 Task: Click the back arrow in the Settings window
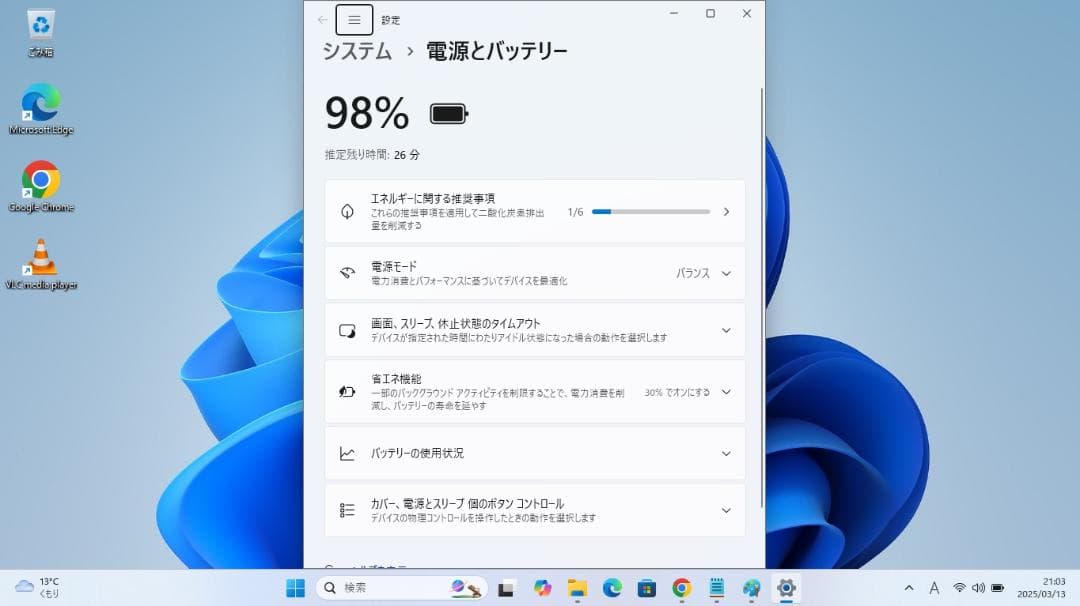click(x=321, y=19)
